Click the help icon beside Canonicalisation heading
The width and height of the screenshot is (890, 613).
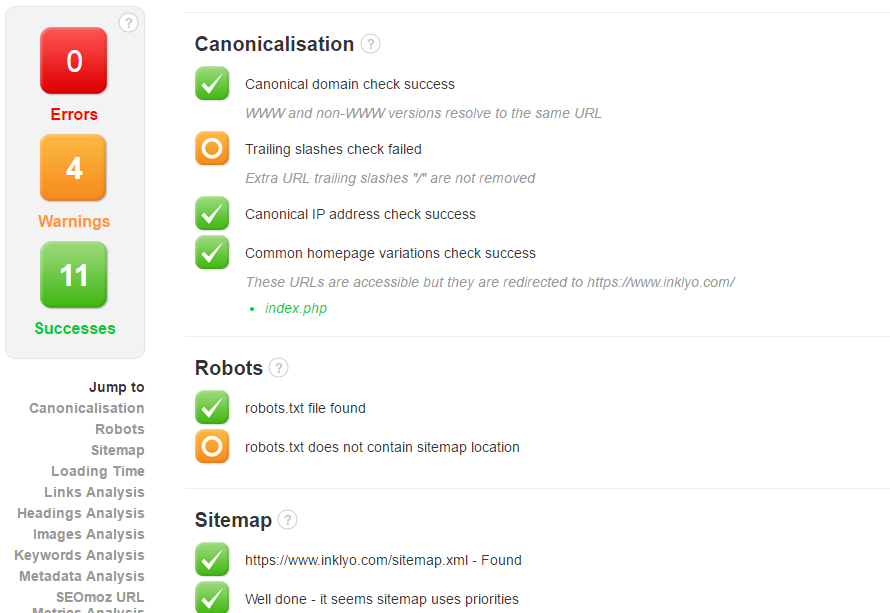pos(370,44)
